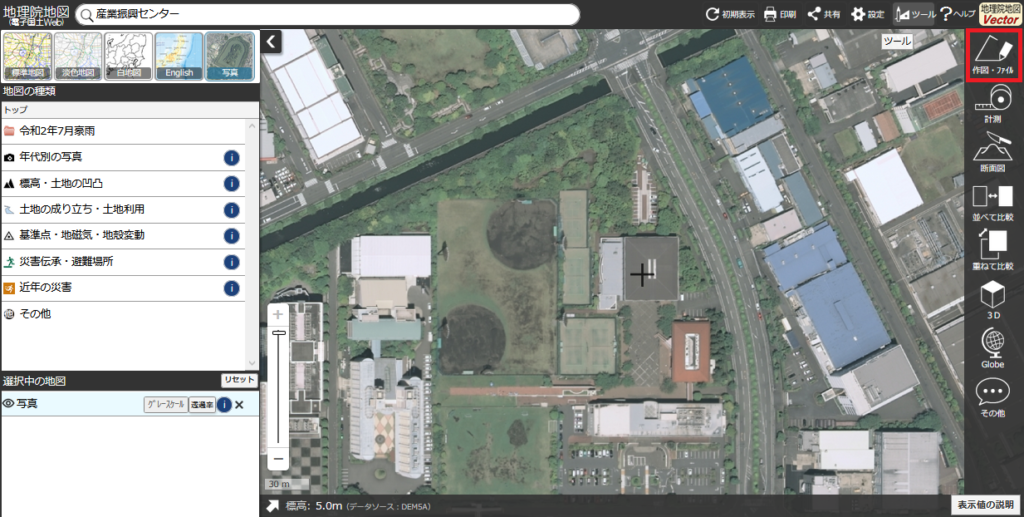This screenshot has height=517, width=1024.
Task: Click the トップ breadcrumb
Action: (16, 110)
